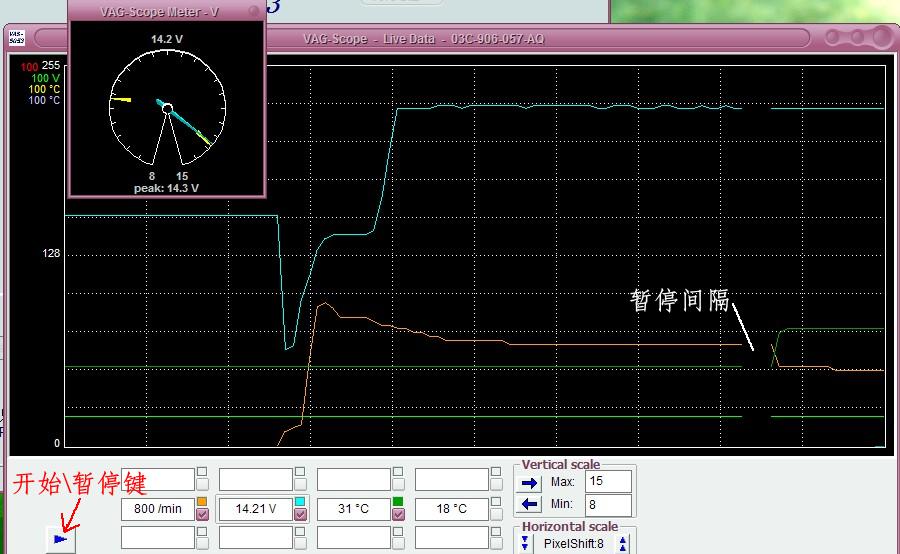The width and height of the screenshot is (900, 554).
Task: Enable checkbox of empty field below 800 /min
Action: (x=202, y=543)
